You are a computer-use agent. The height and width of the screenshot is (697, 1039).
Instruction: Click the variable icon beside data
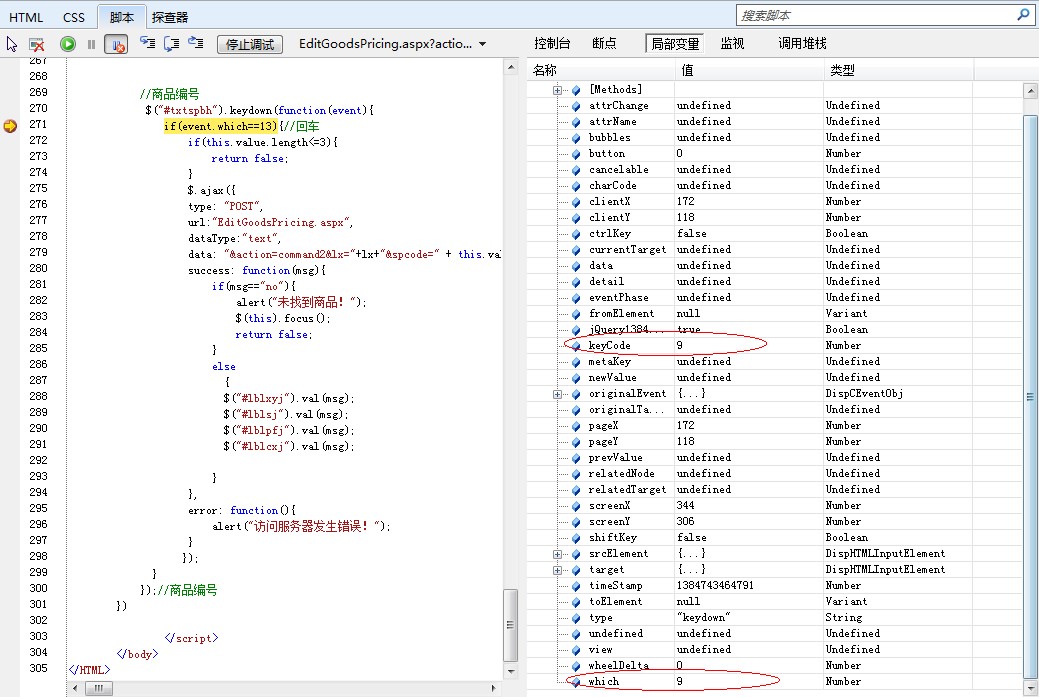pos(576,266)
